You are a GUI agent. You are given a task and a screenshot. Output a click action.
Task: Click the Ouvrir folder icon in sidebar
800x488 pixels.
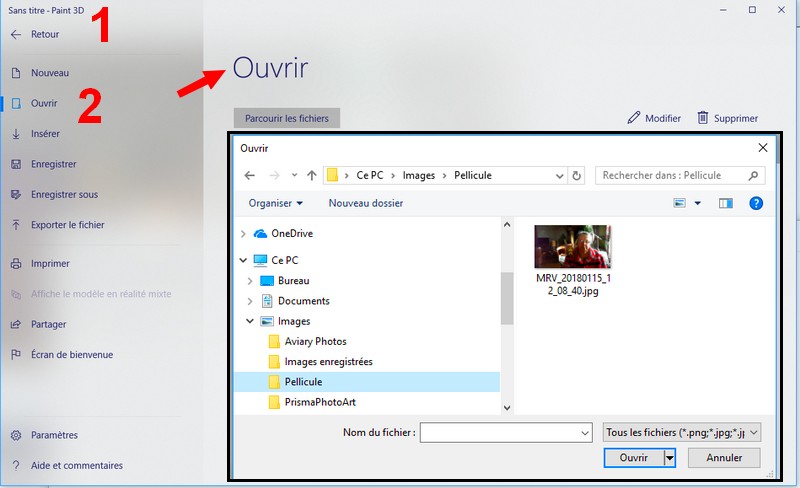point(16,103)
